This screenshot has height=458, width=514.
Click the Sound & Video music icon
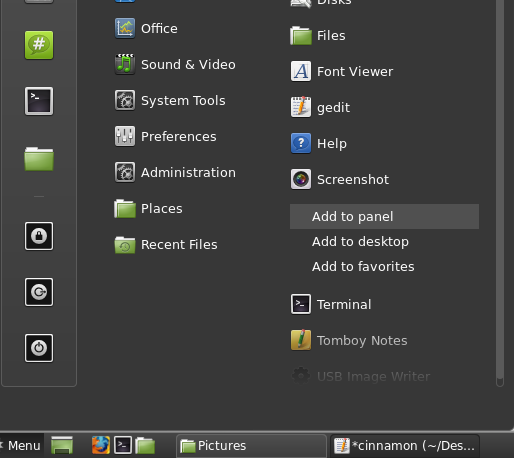[125, 64]
